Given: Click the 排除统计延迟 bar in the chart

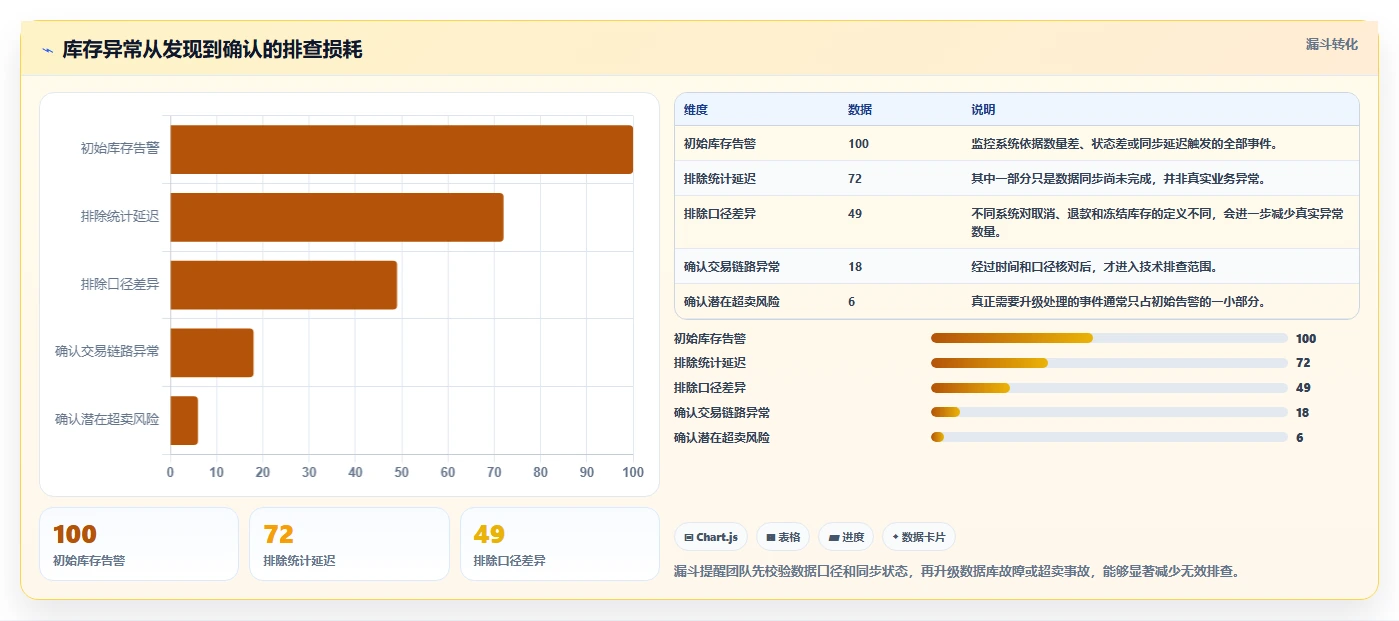Looking at the screenshot, I should click(x=336, y=217).
